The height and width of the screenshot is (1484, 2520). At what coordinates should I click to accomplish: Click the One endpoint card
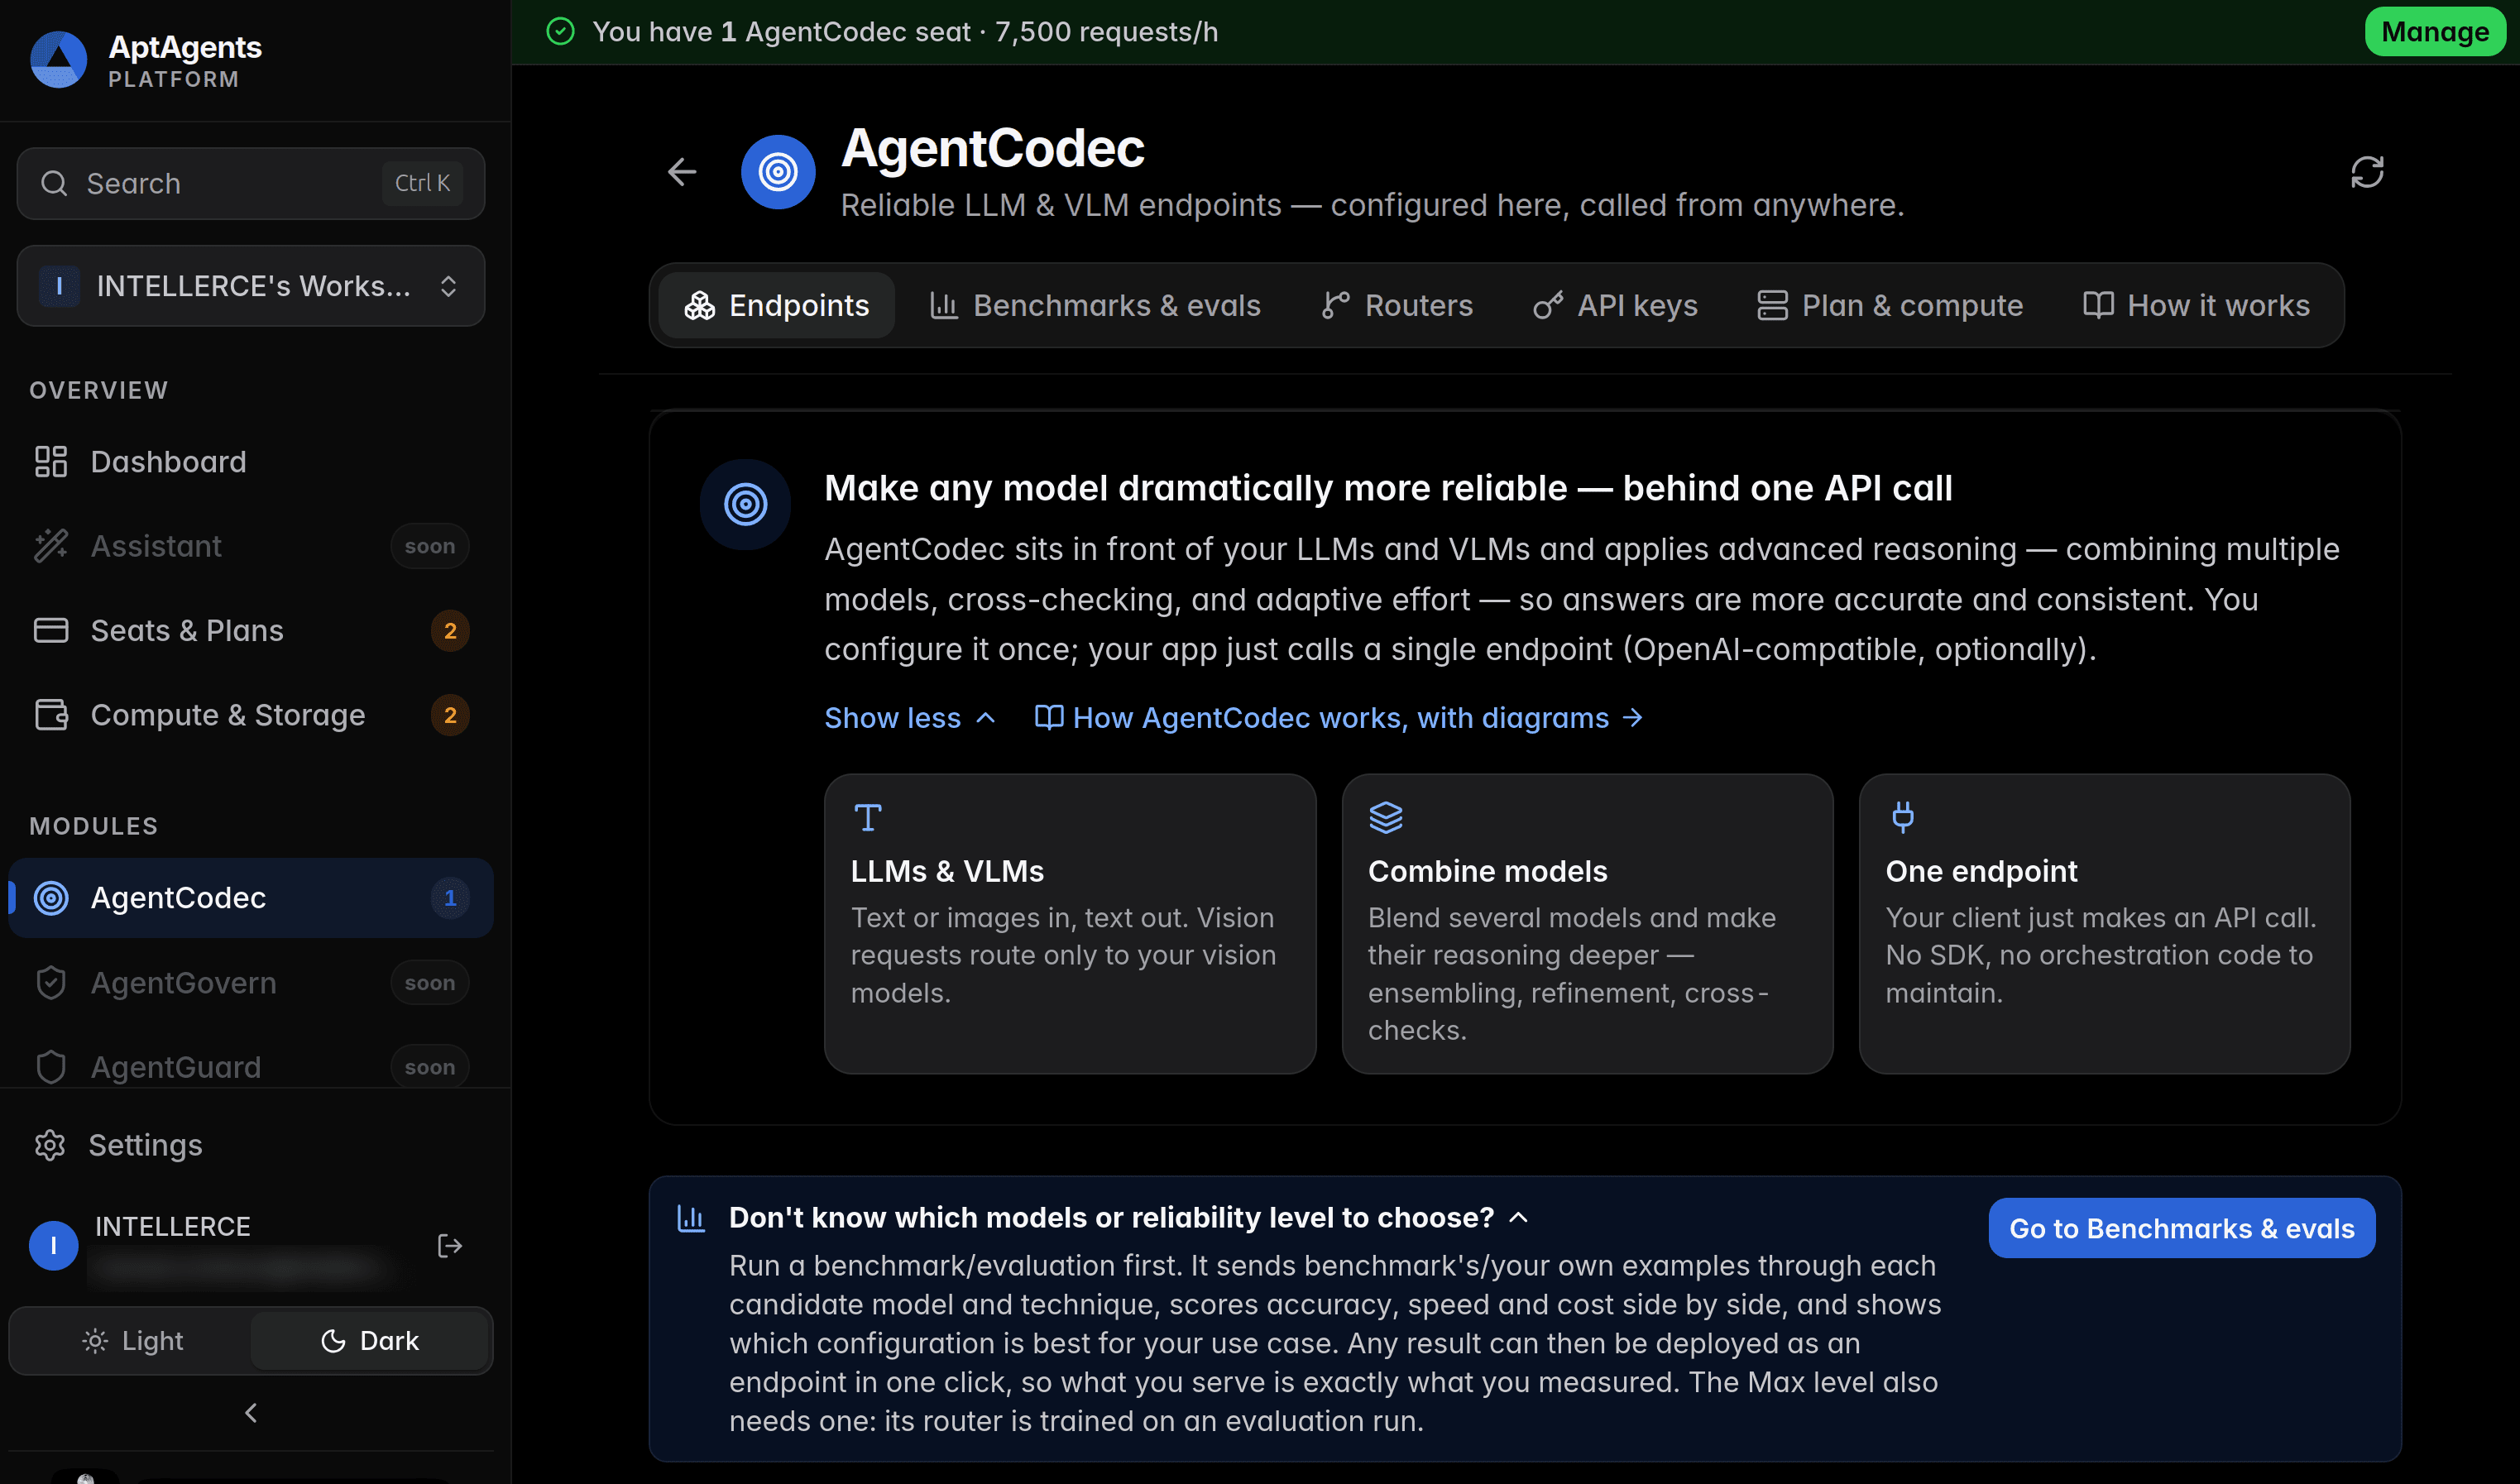[2104, 923]
